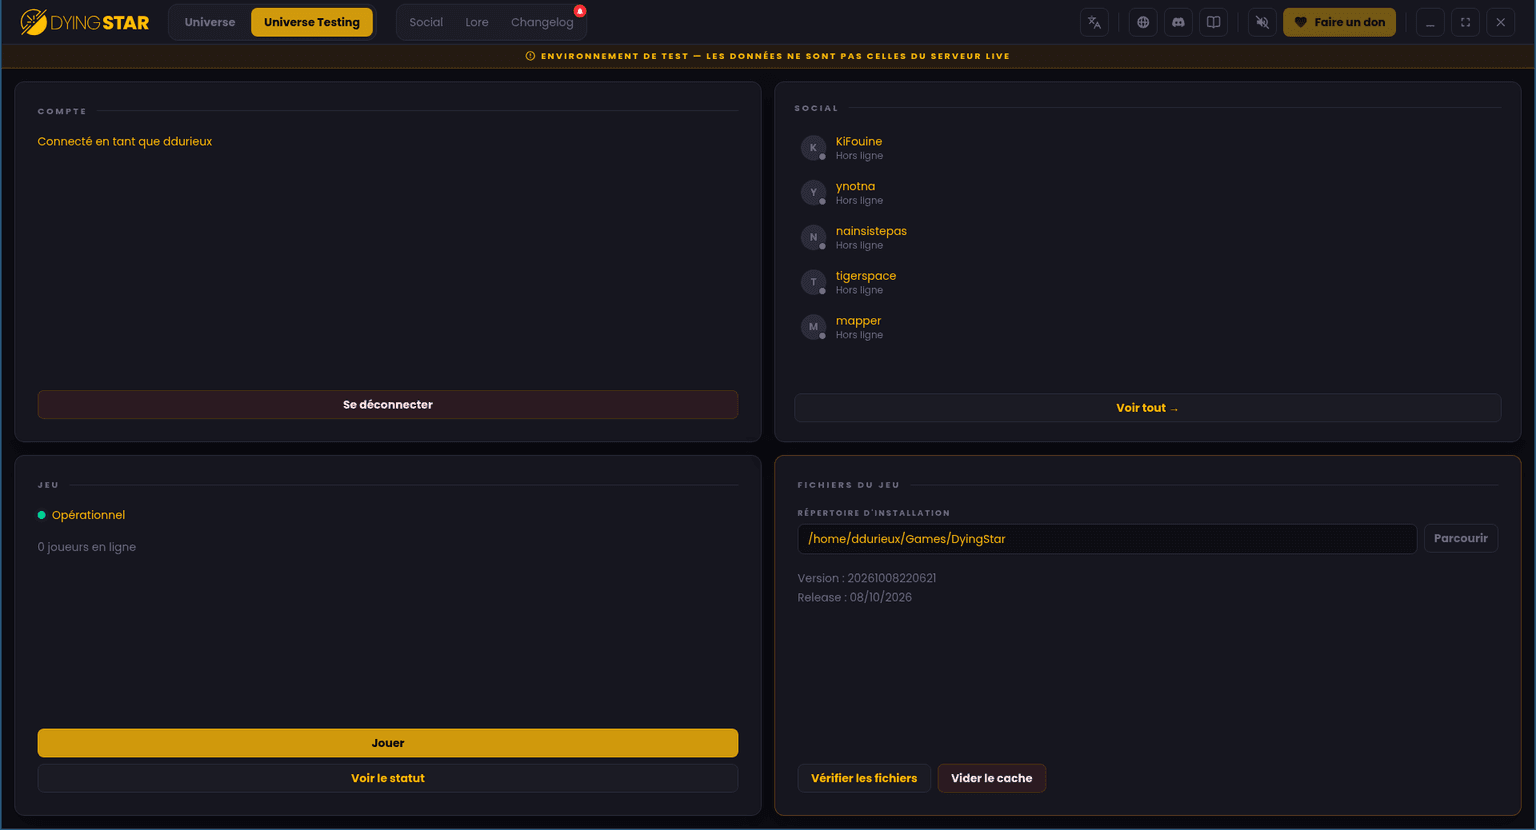The width and height of the screenshot is (1536, 830).
Task: Click mapper's avatar icon
Action: pyautogui.click(x=813, y=327)
